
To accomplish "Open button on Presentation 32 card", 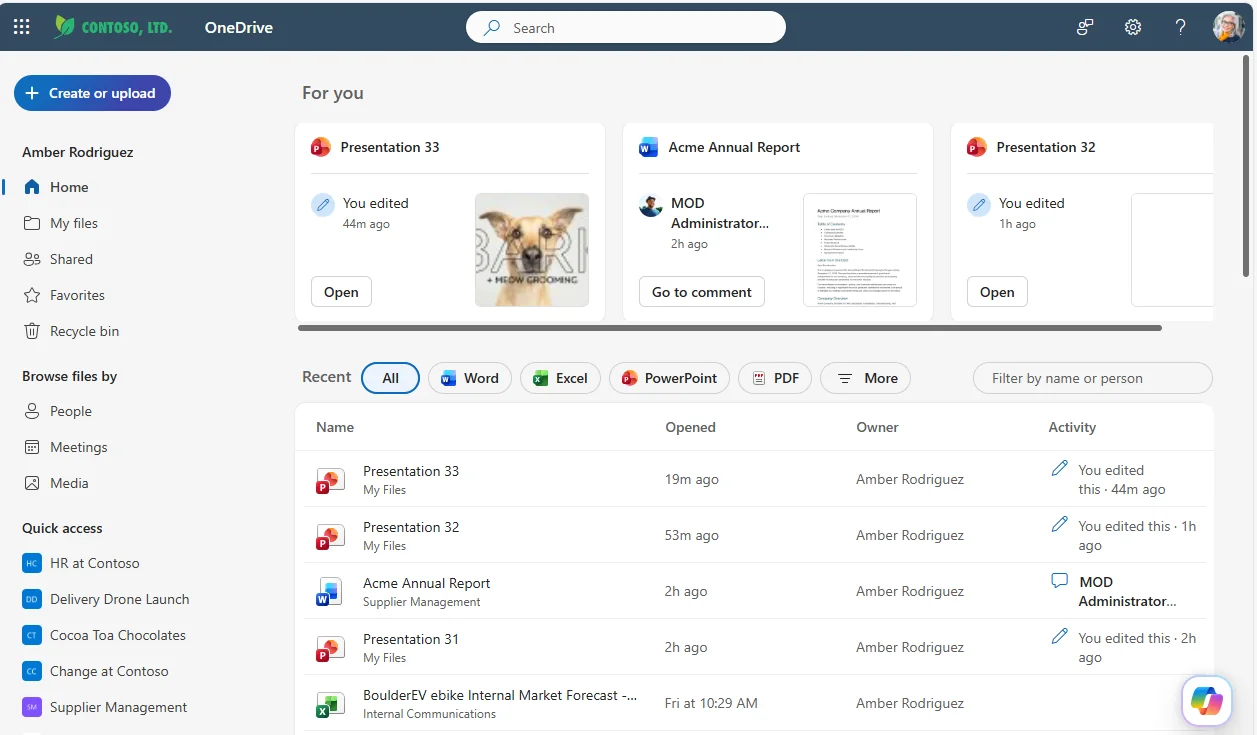I will tap(997, 292).
